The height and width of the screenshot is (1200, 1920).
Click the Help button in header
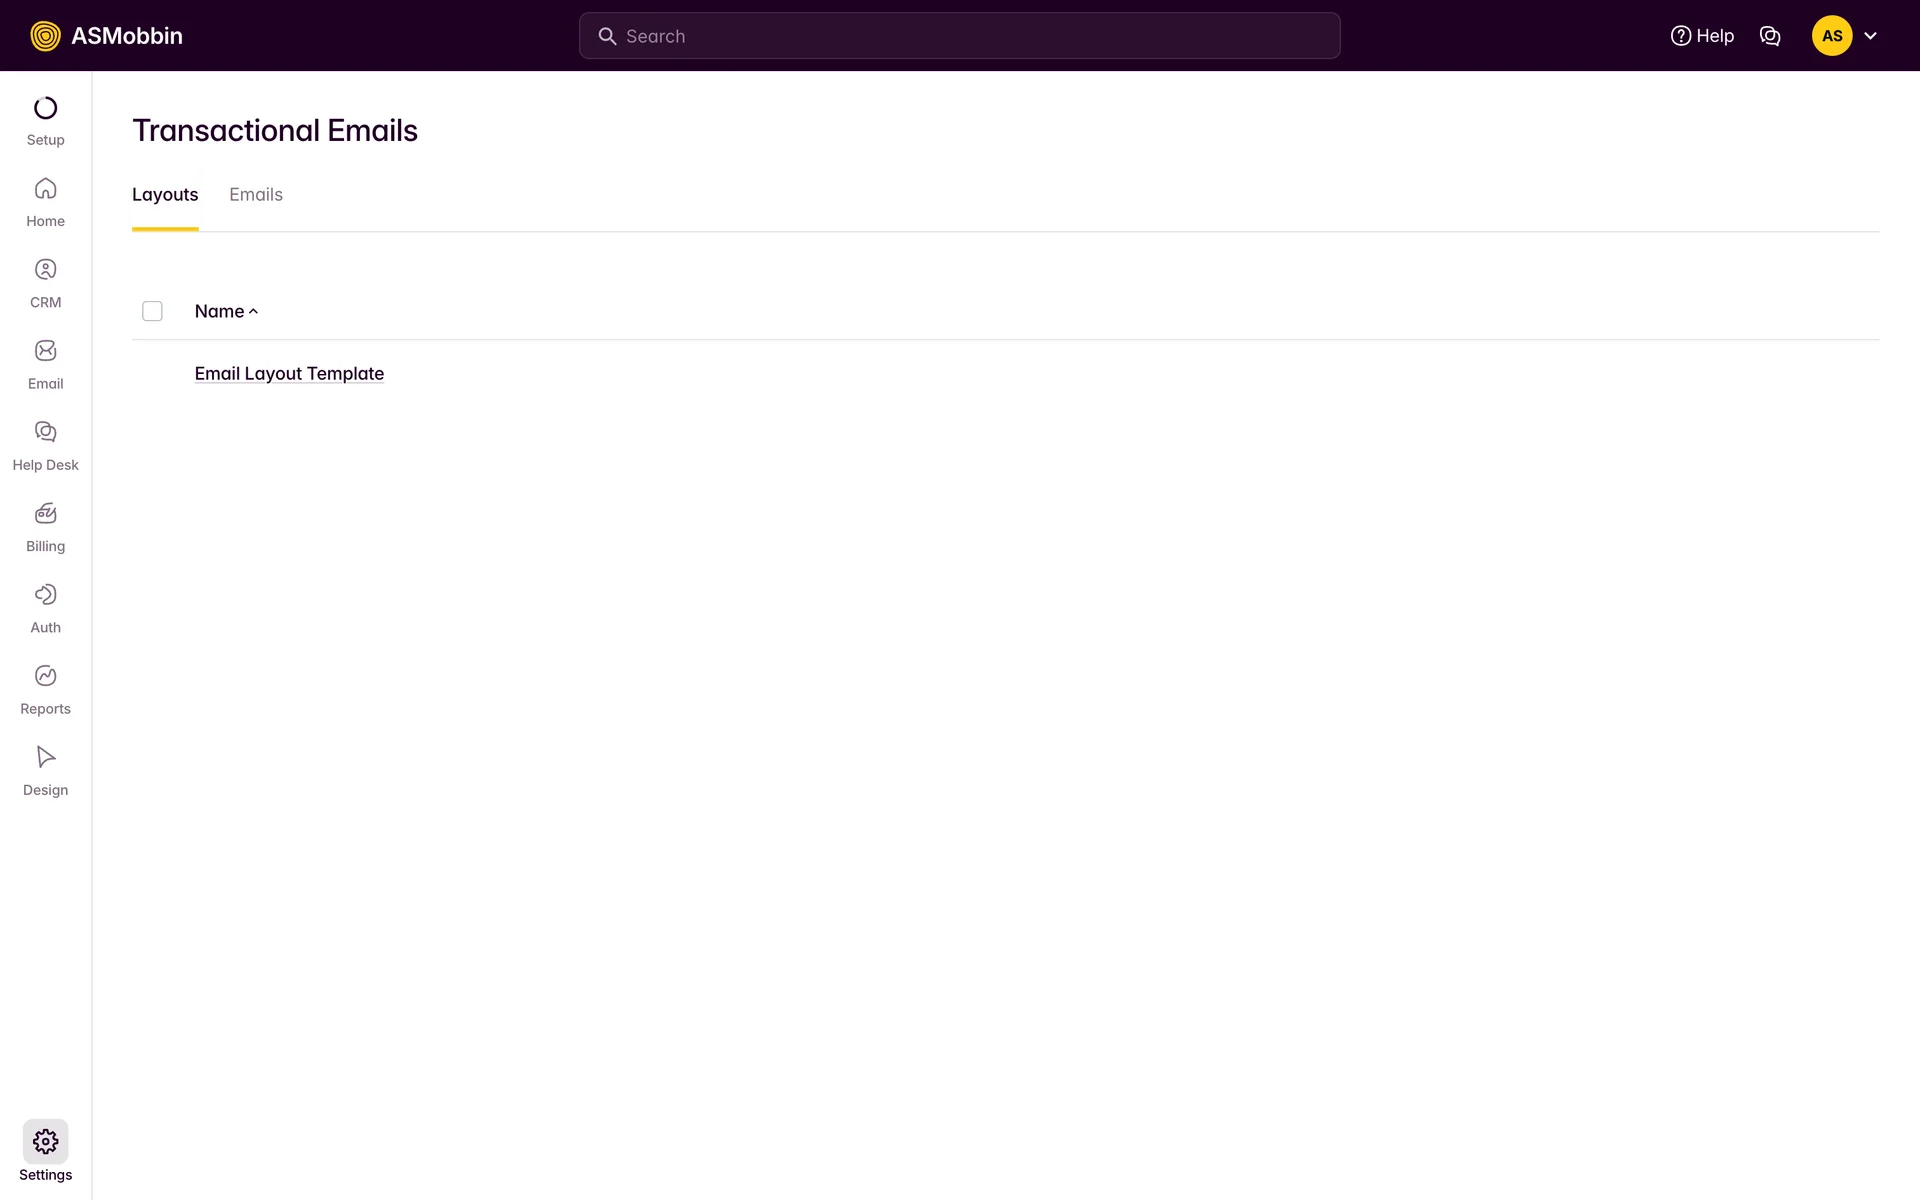[x=1702, y=36]
